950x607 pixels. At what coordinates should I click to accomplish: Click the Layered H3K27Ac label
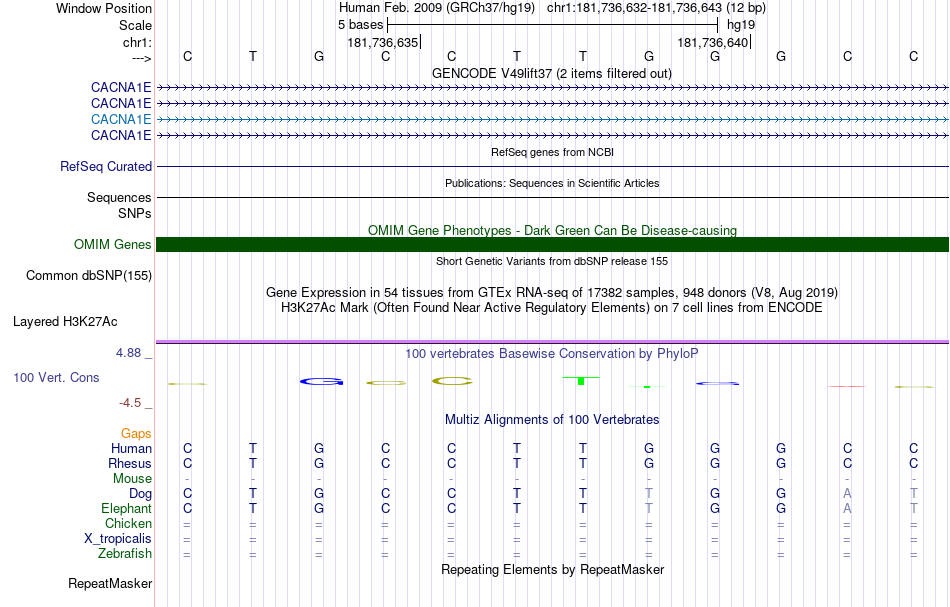(65, 322)
